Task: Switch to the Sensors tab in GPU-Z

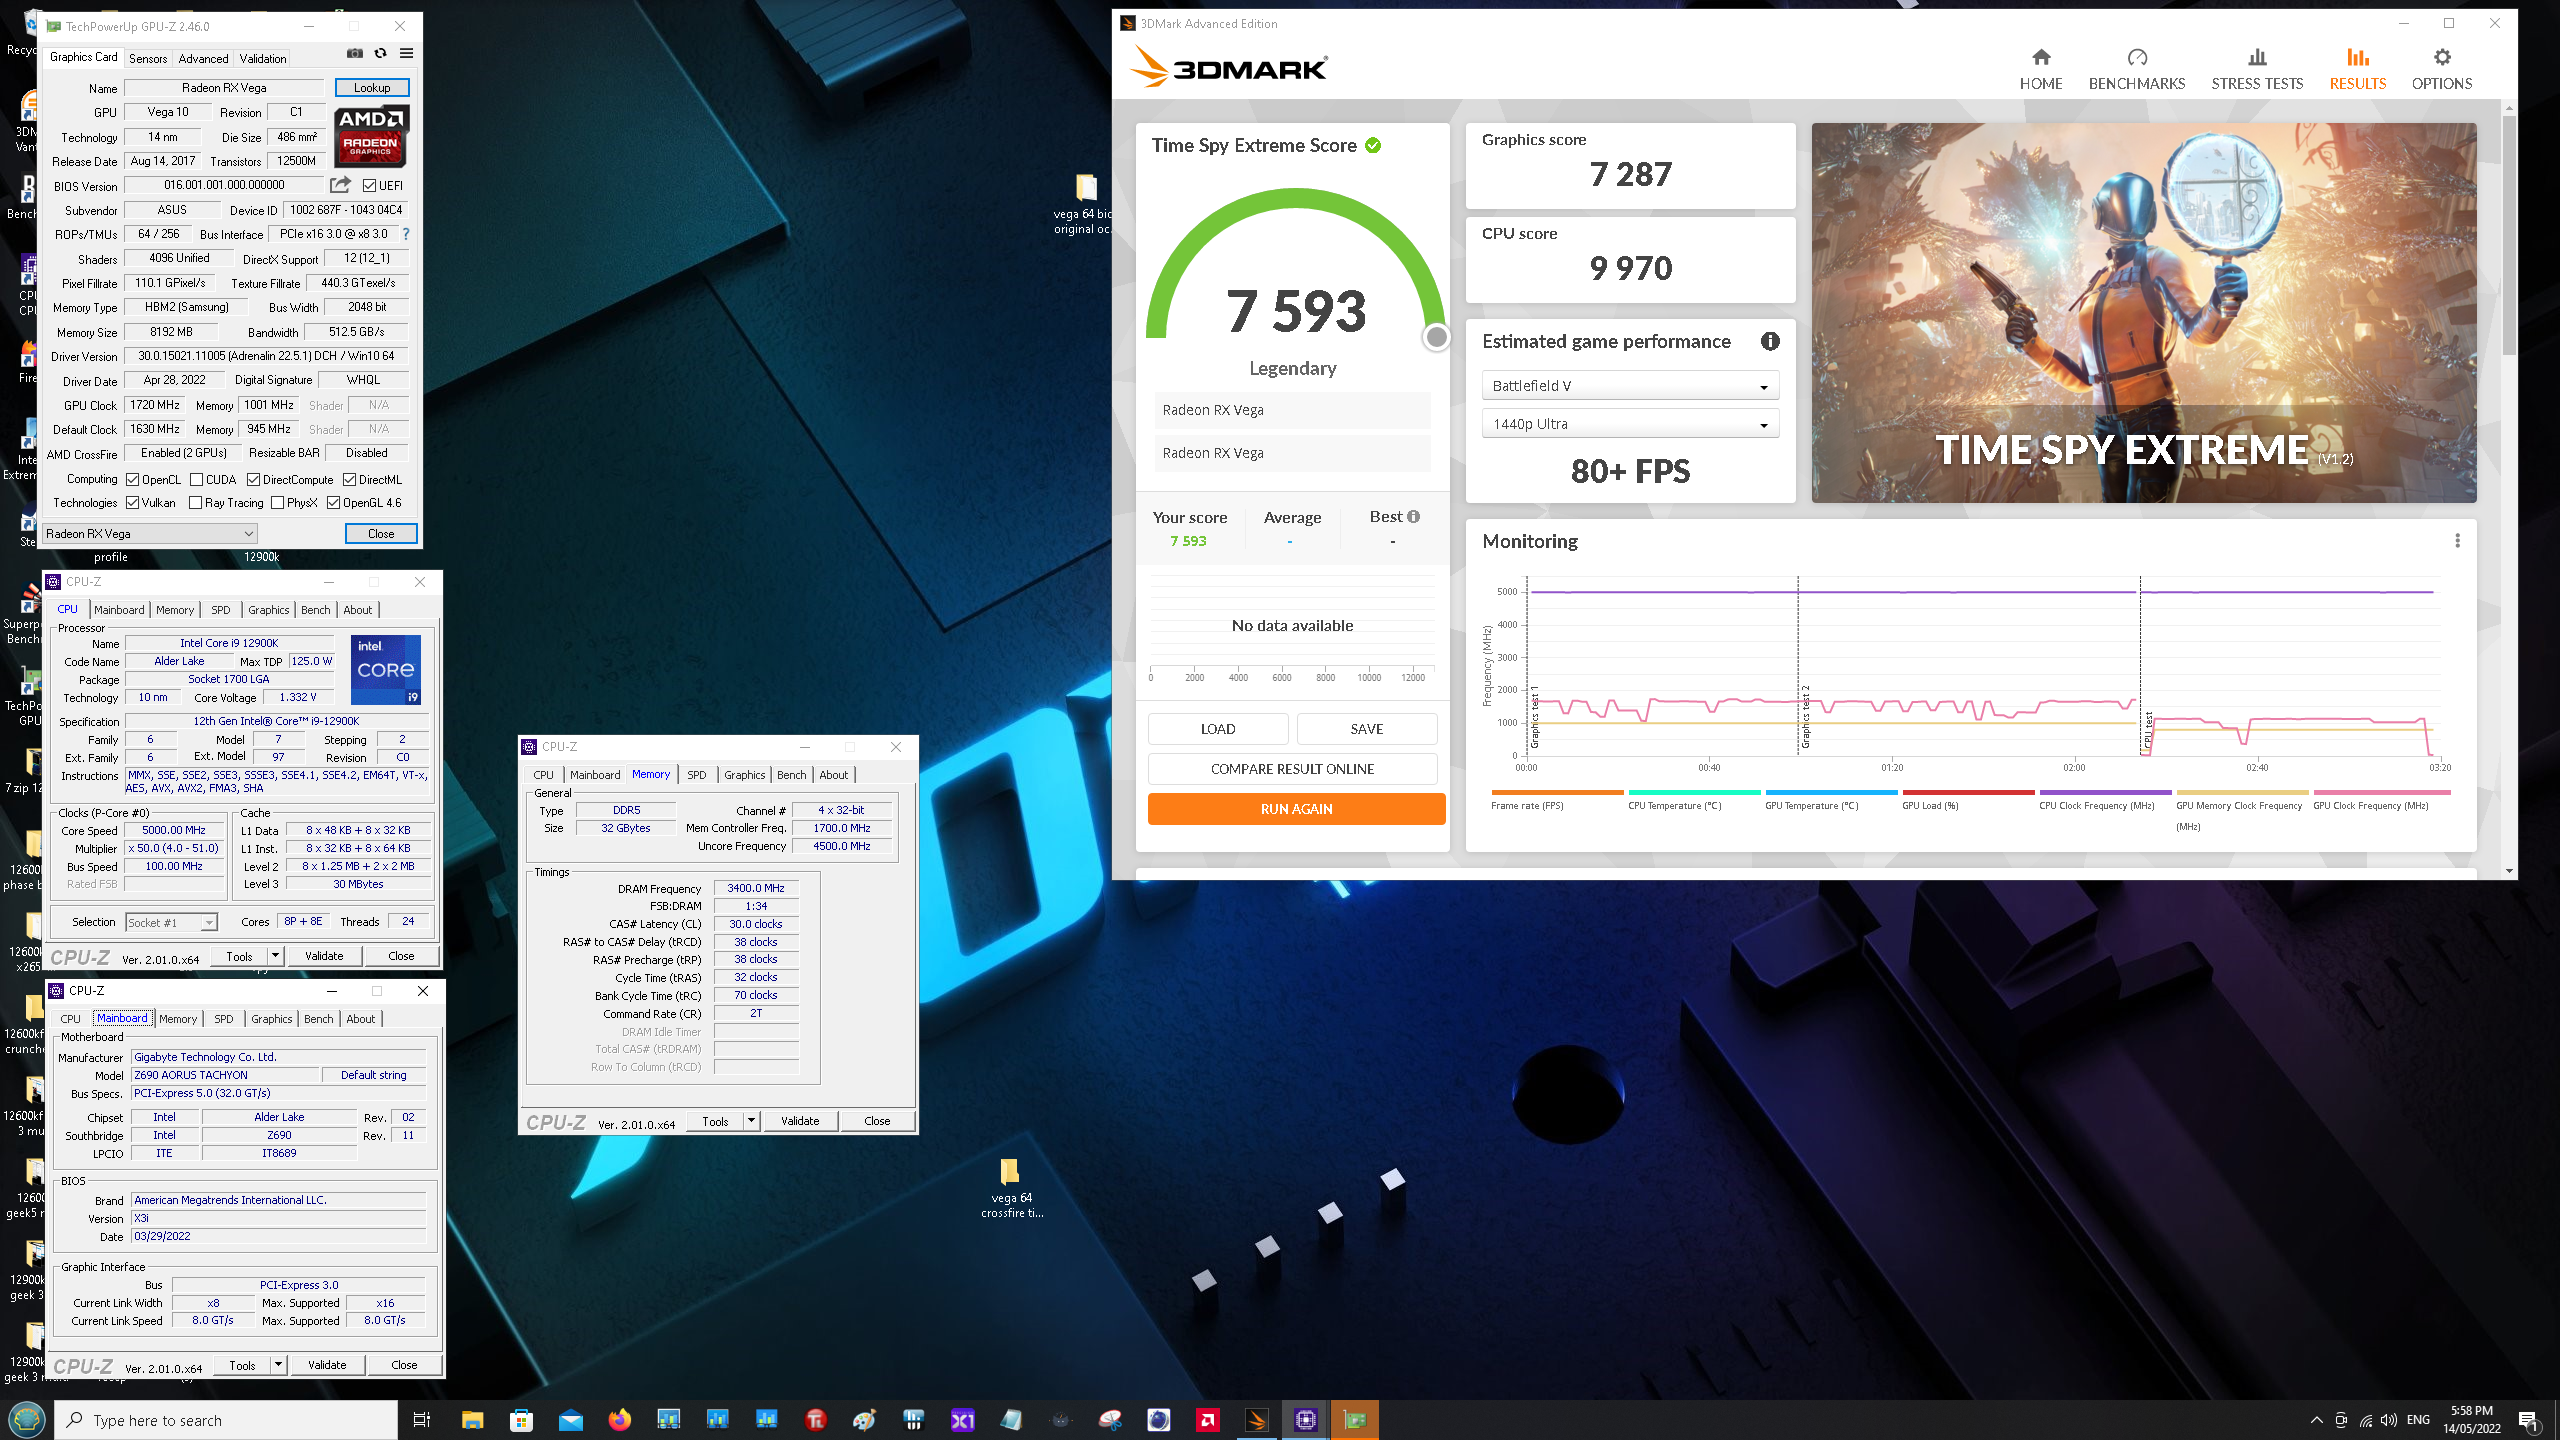Action: (x=148, y=59)
